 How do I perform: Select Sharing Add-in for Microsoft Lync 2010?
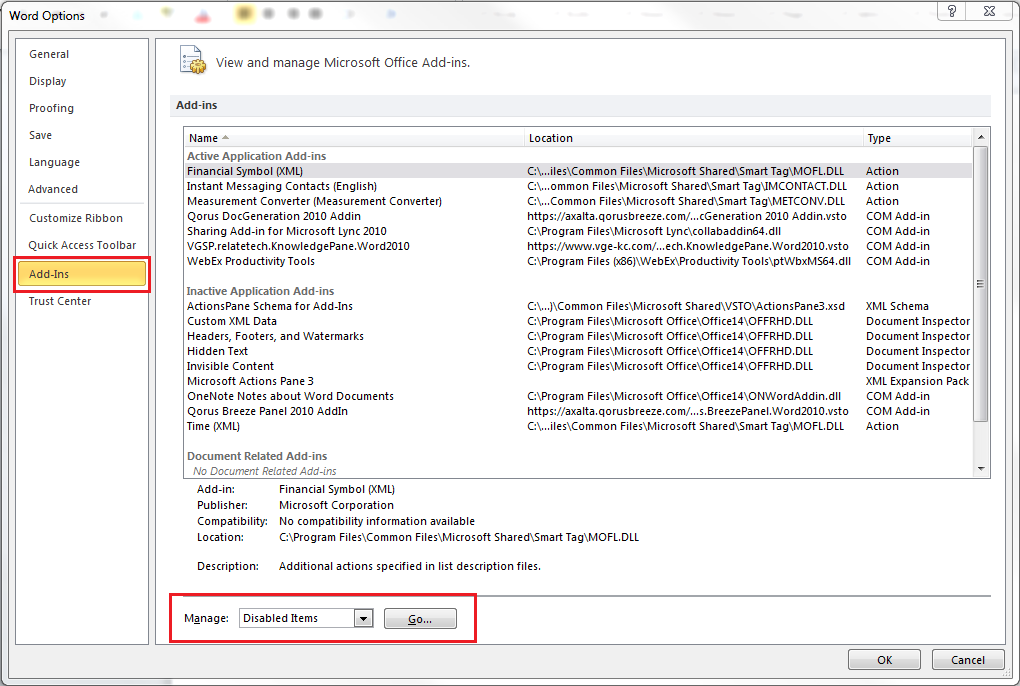coord(578,231)
